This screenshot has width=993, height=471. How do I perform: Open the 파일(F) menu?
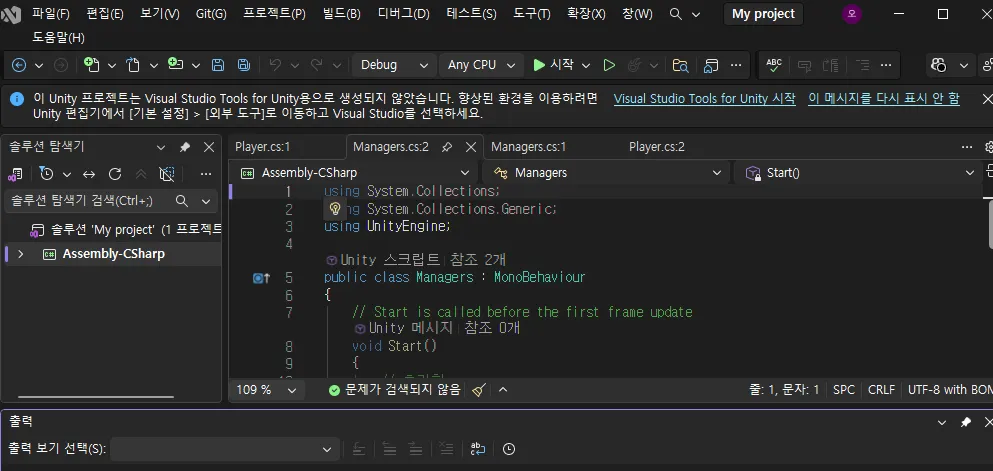(x=51, y=14)
